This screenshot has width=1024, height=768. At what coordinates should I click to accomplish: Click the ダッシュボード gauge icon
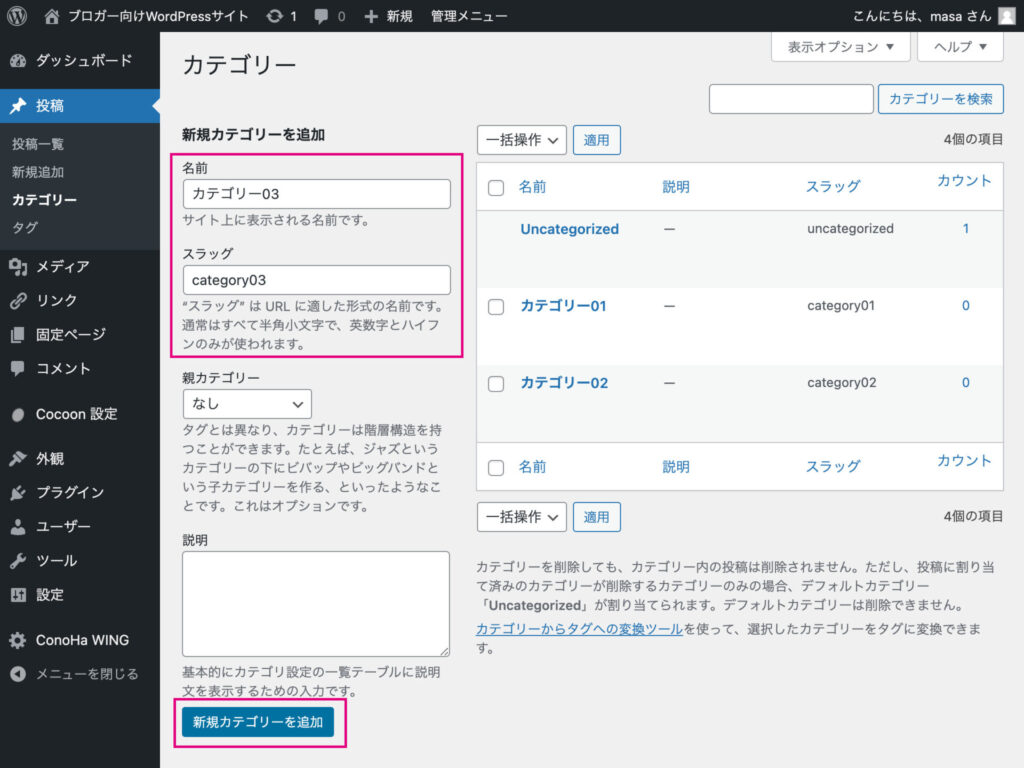[18, 61]
